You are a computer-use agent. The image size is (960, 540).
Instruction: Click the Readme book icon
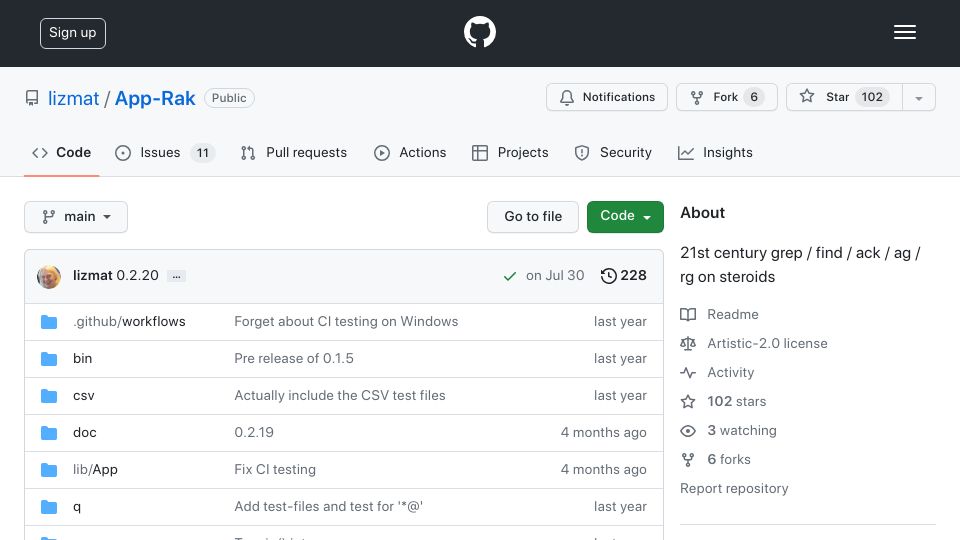pos(688,315)
